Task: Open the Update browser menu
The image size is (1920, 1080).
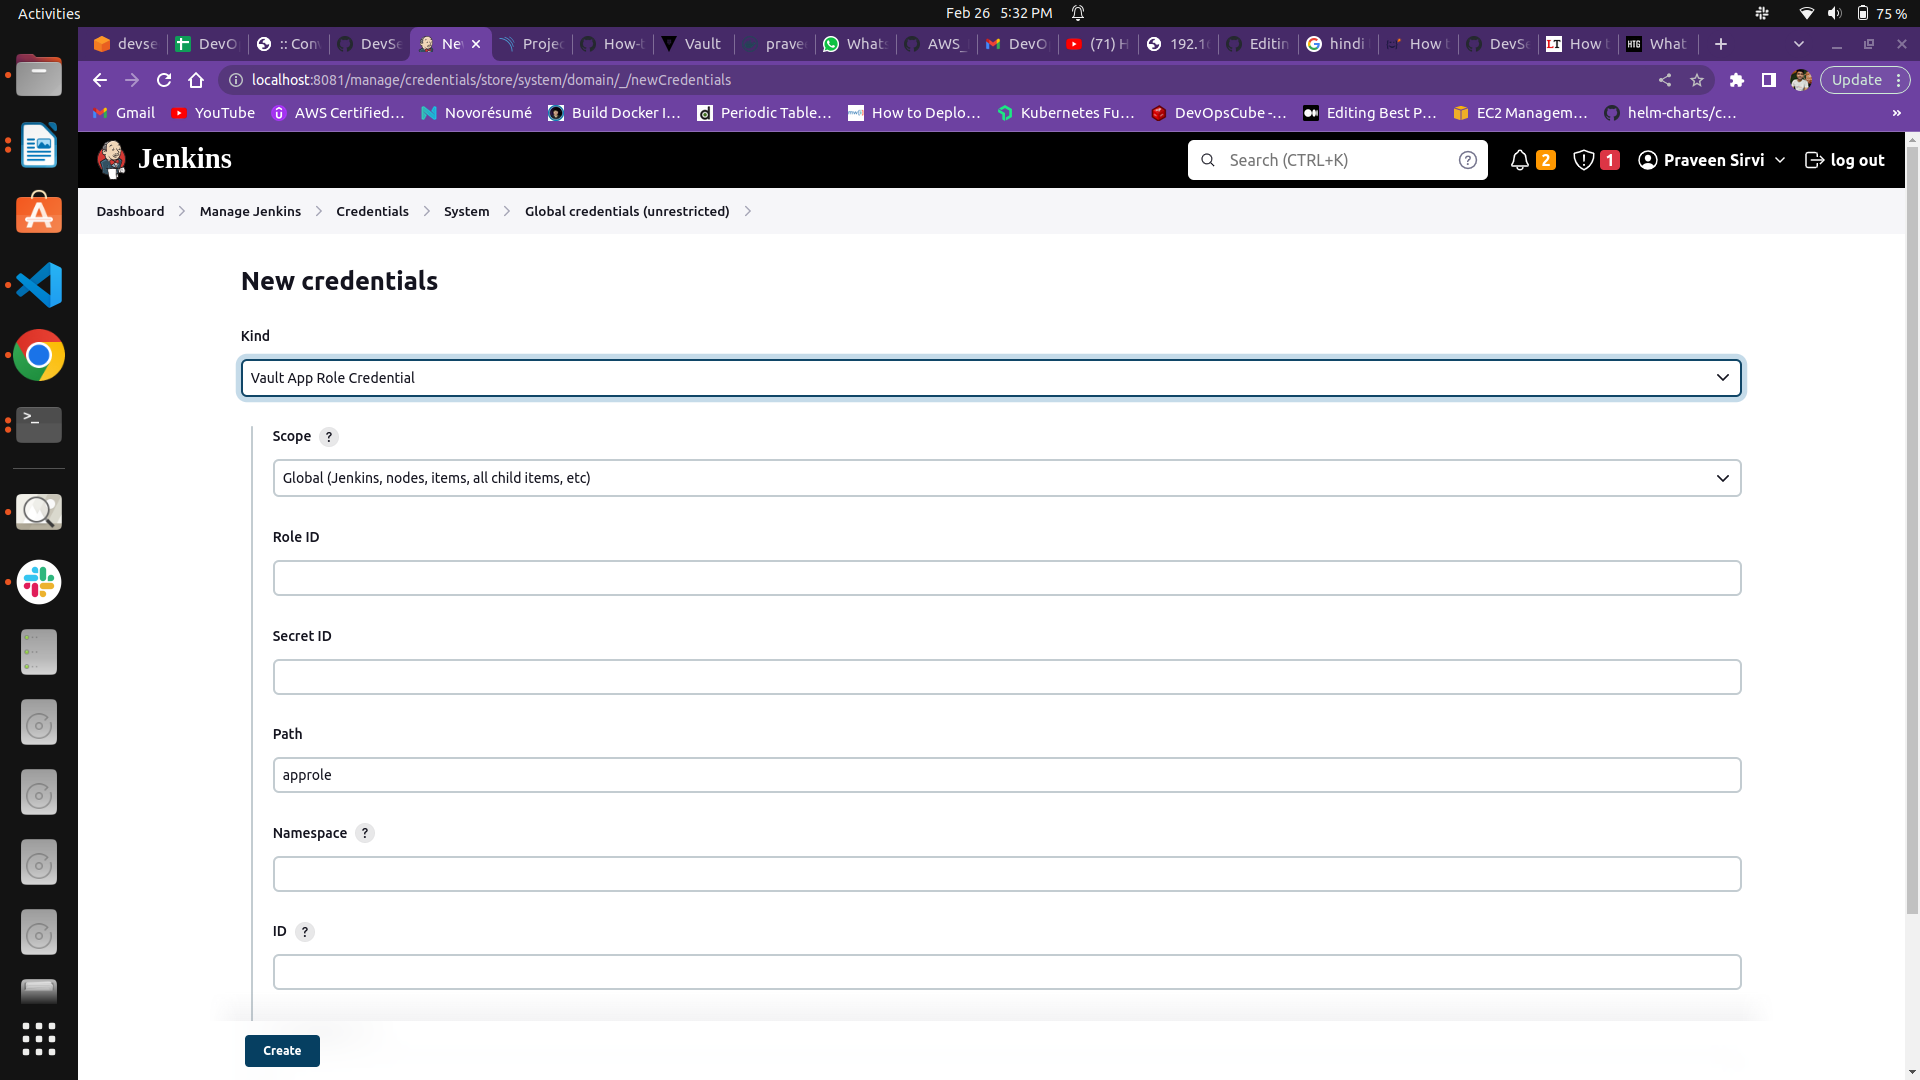Action: (x=1866, y=80)
